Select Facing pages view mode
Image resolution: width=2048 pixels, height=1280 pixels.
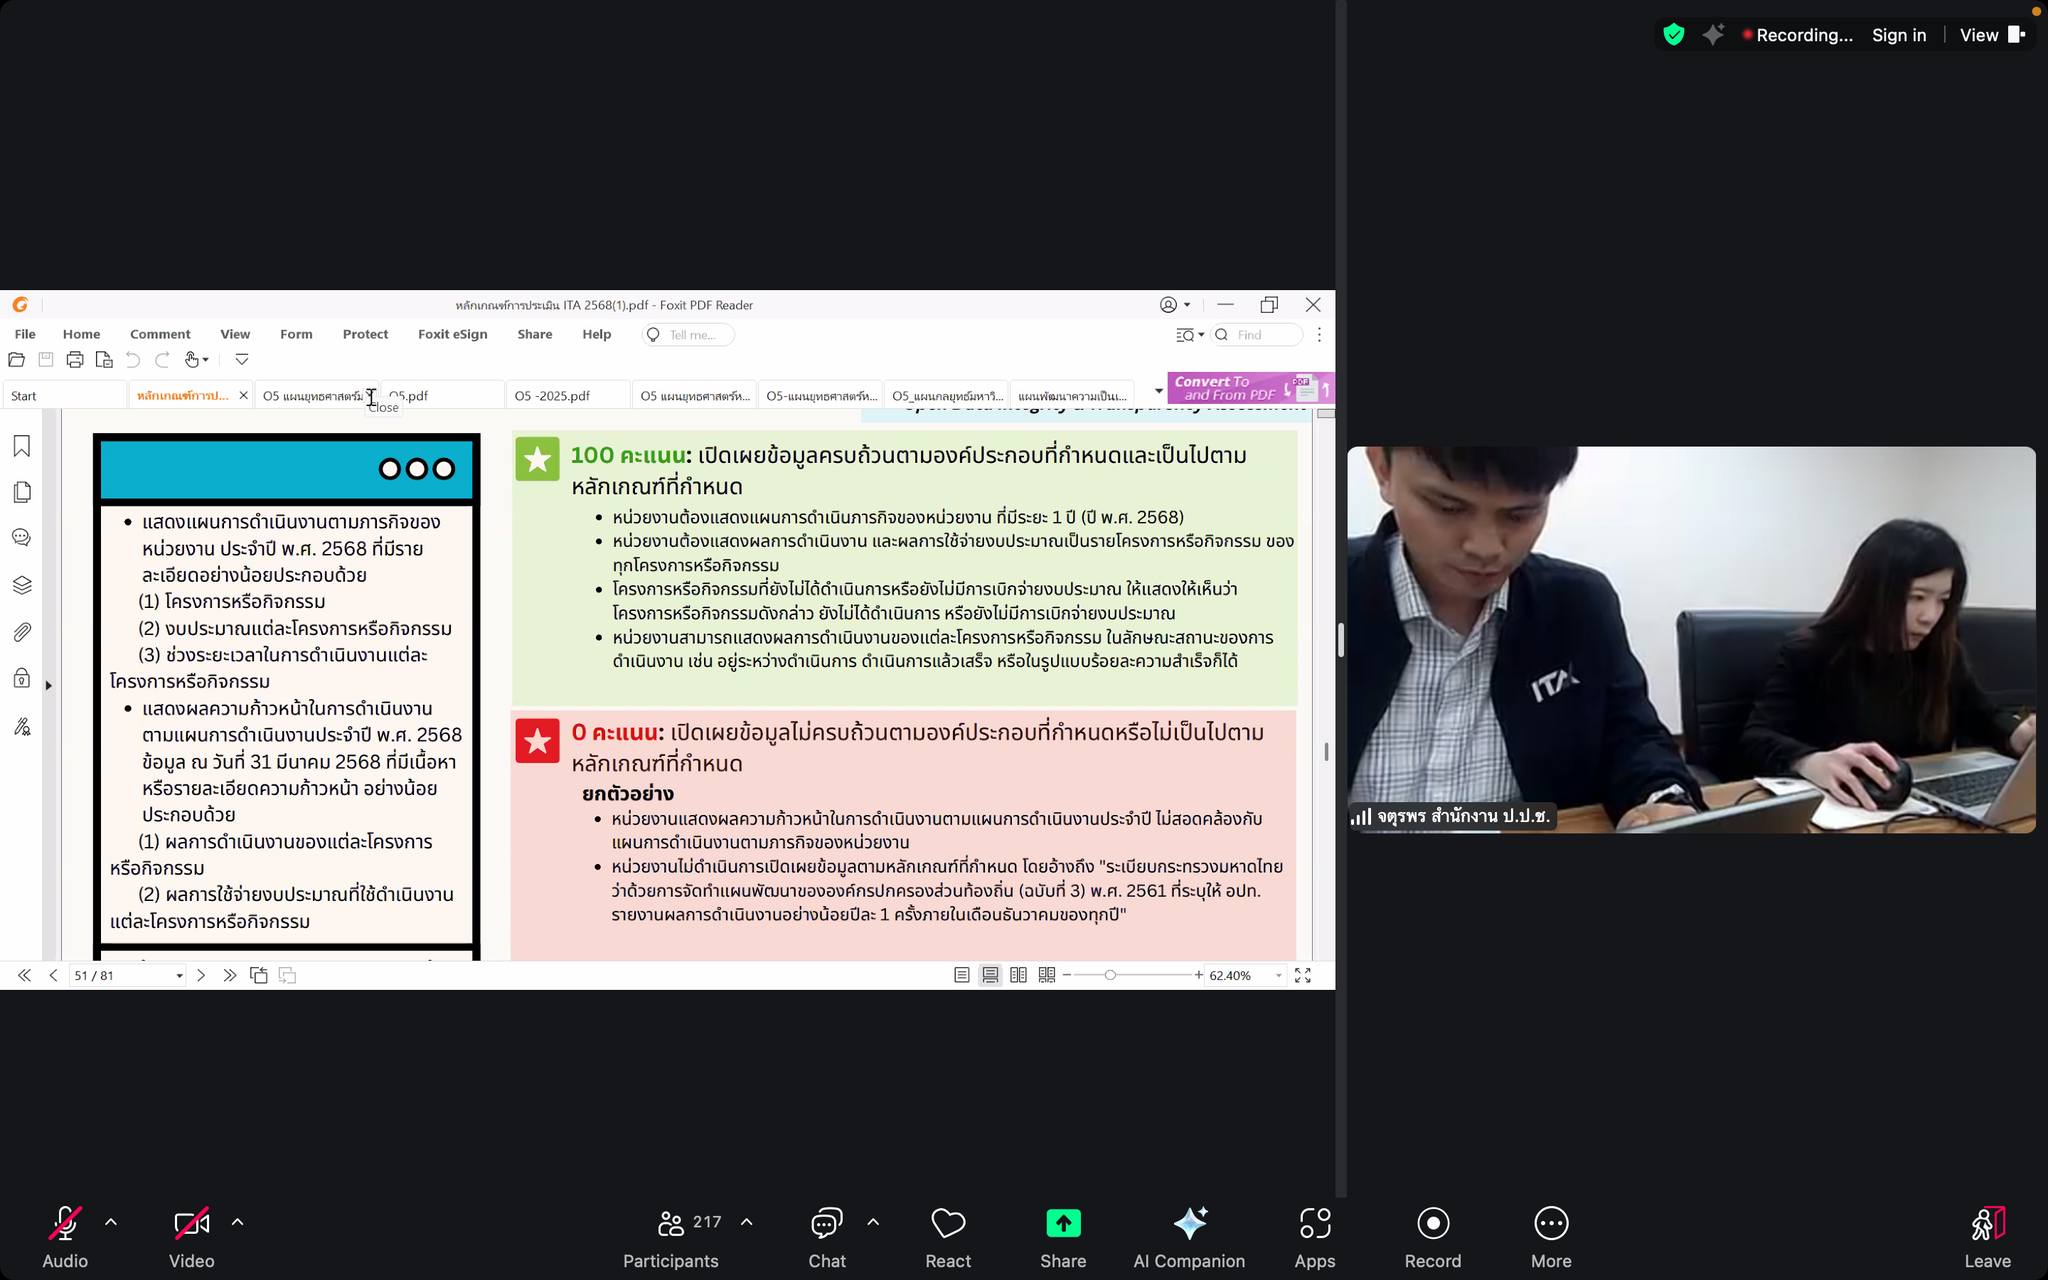[x=1018, y=975]
